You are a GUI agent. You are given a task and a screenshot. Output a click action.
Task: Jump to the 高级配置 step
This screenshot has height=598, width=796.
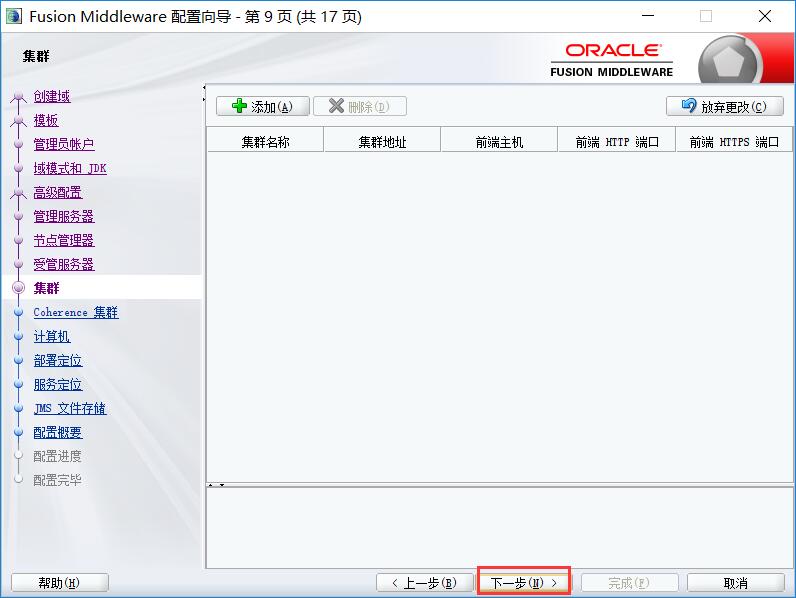point(58,192)
